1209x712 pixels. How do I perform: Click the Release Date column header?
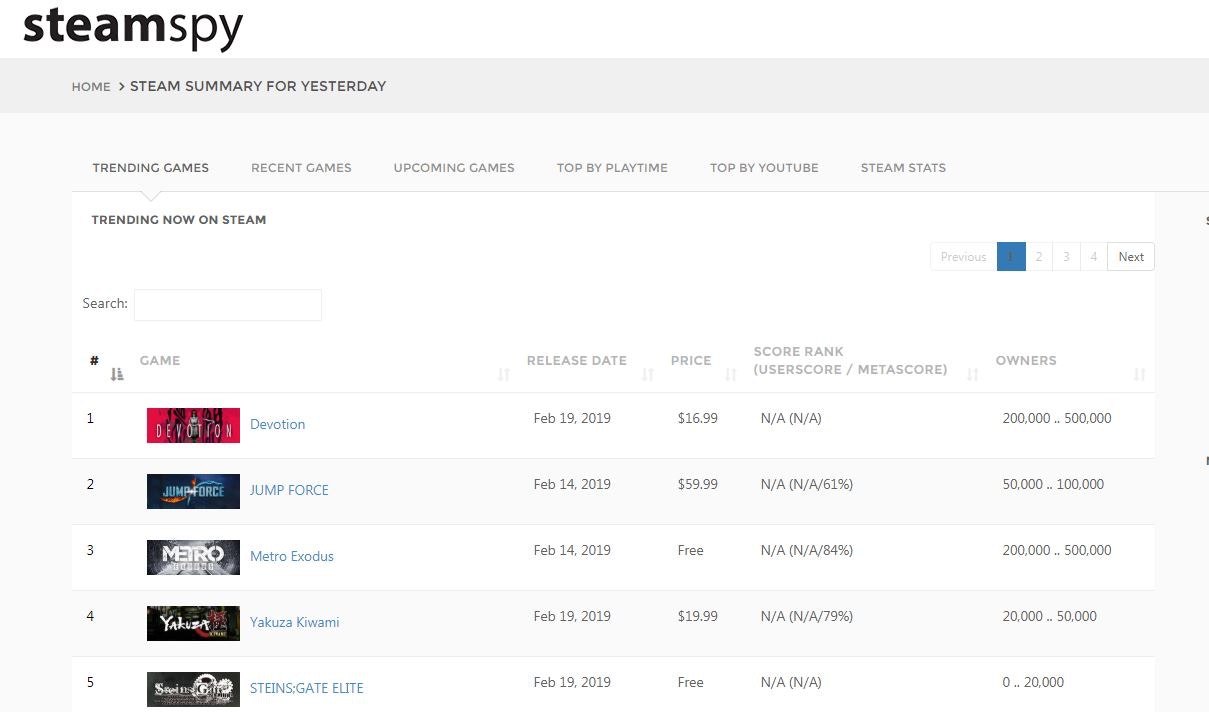click(577, 361)
